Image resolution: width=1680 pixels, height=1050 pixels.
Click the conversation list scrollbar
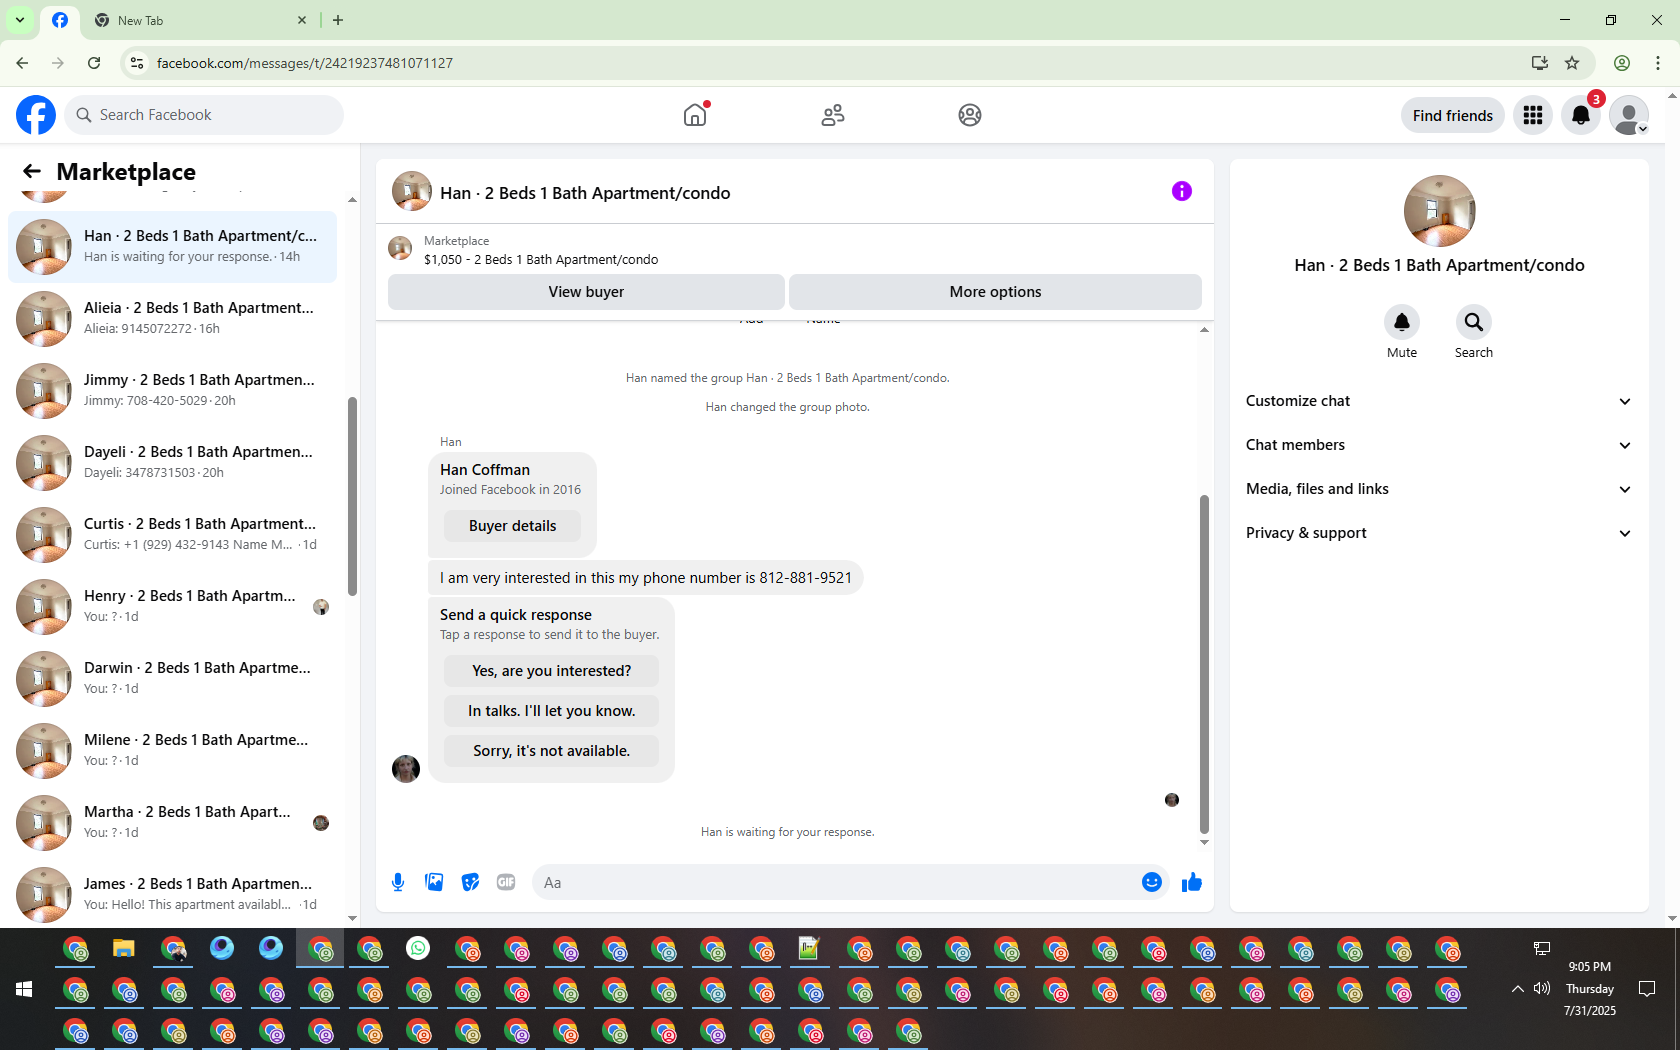352,496
